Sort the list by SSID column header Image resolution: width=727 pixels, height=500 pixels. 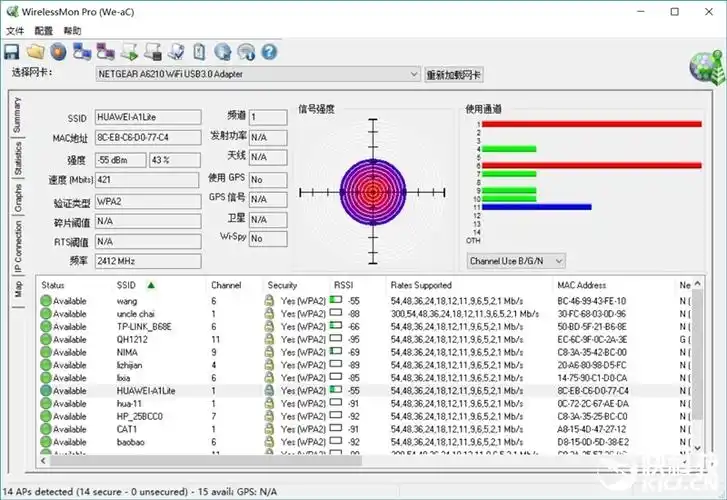[126, 285]
